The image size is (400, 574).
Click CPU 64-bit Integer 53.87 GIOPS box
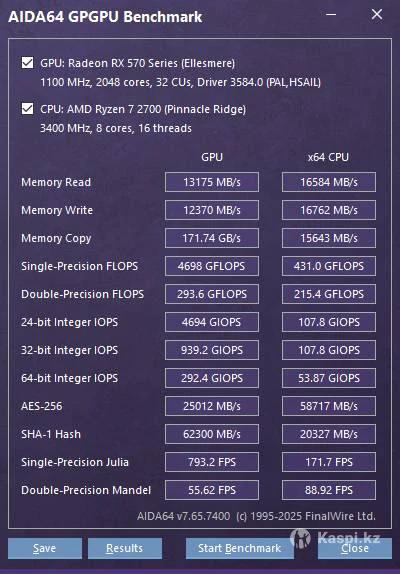point(329,378)
